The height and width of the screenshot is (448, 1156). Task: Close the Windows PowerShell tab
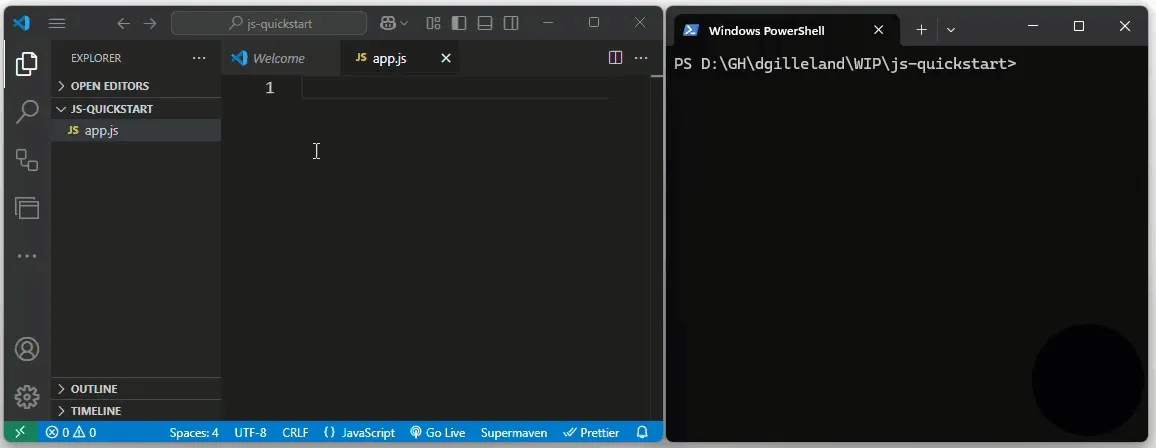878,30
